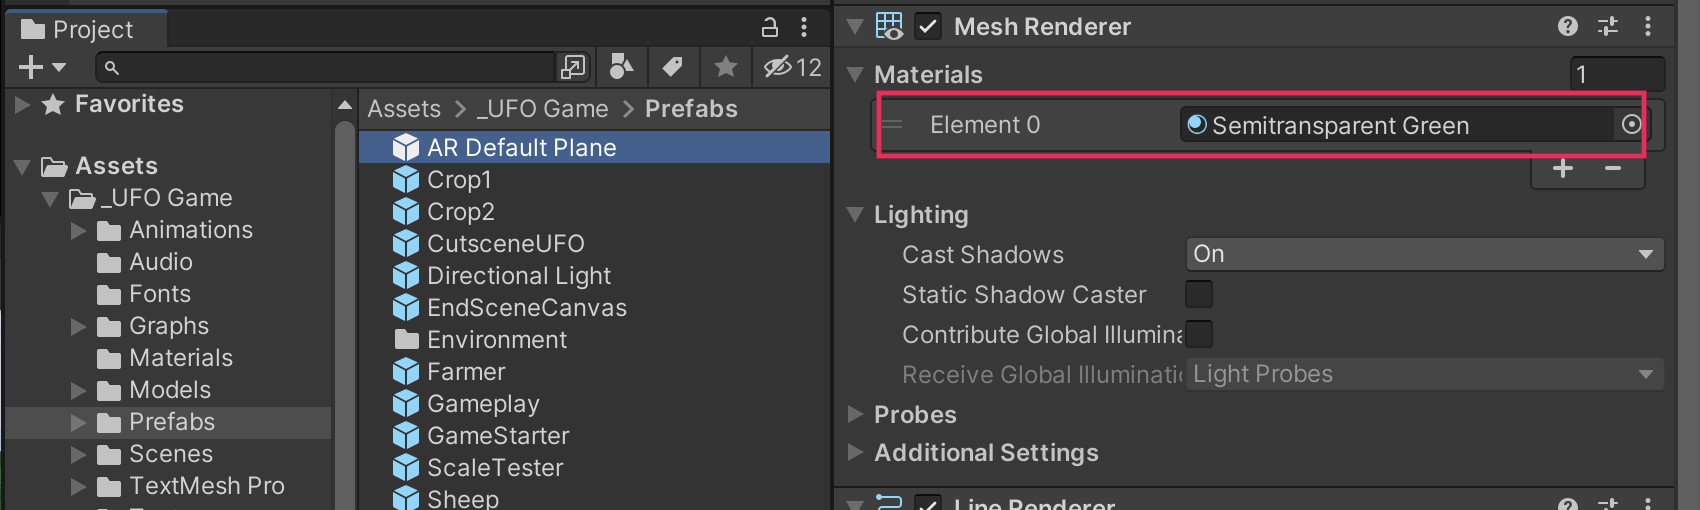
Task: Open the Project panel three-dot menu
Action: click(x=804, y=27)
